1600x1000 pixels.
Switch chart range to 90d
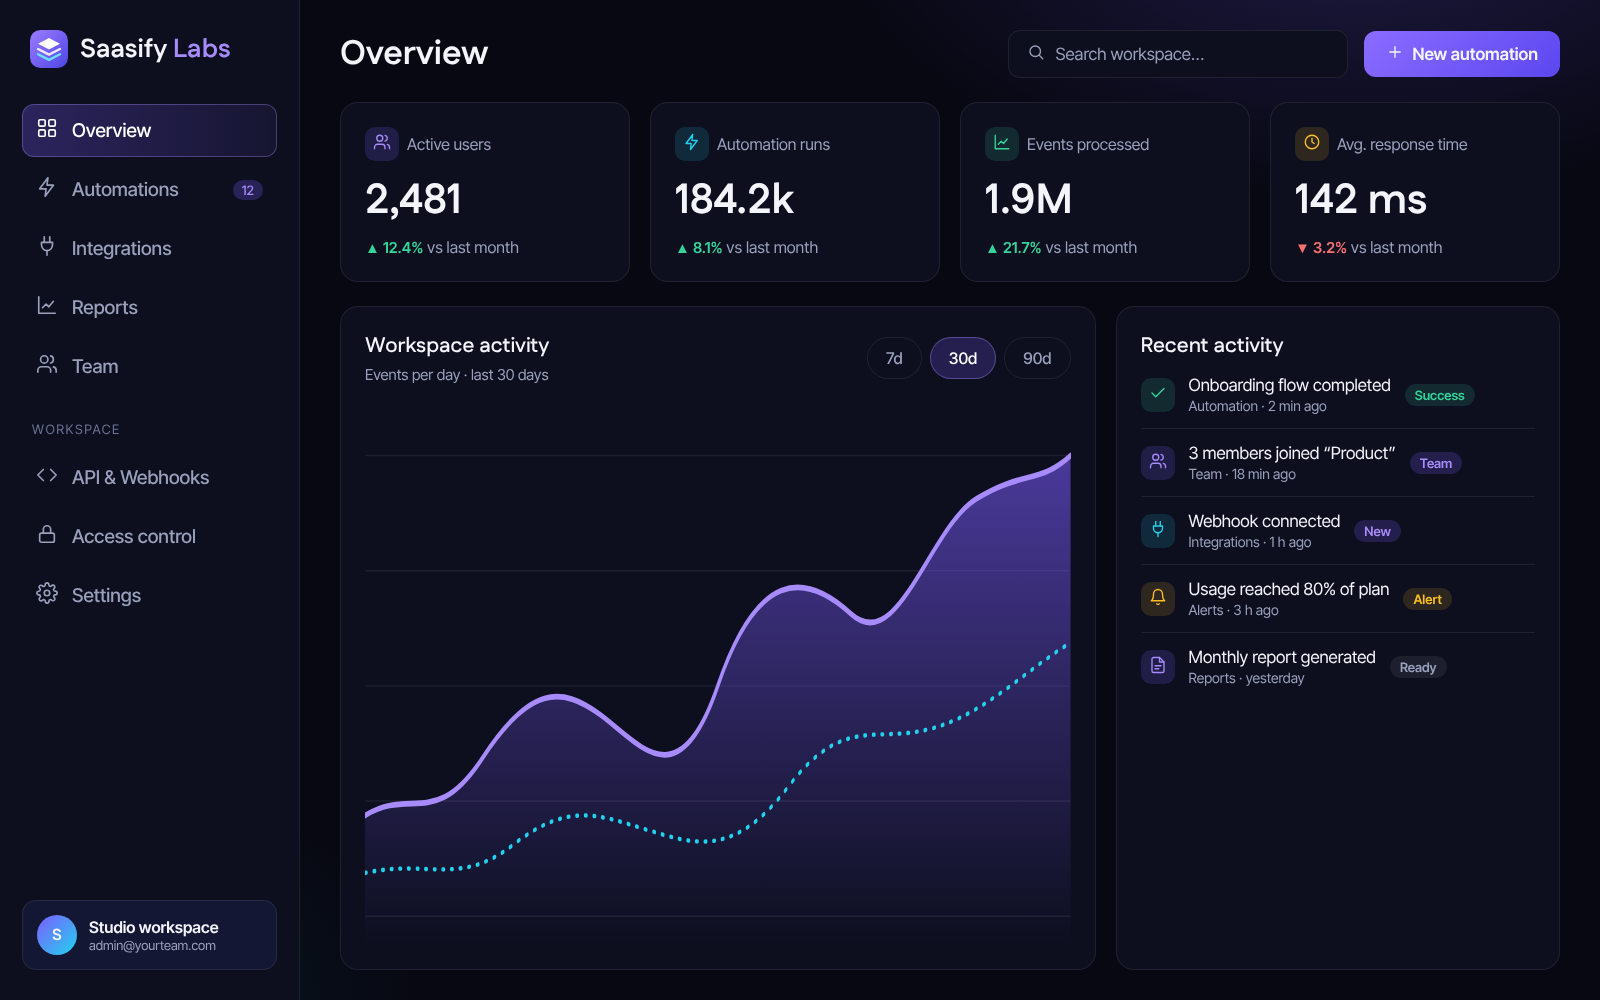coord(1037,358)
